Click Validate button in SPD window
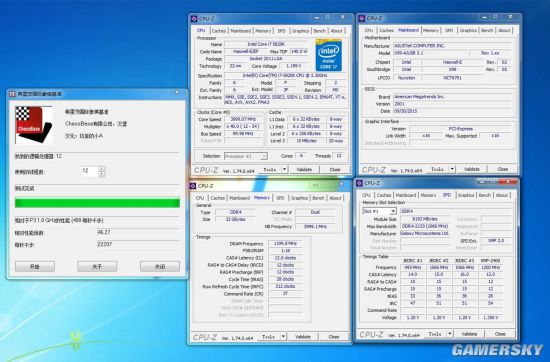The height and width of the screenshot is (362, 550). click(469, 334)
